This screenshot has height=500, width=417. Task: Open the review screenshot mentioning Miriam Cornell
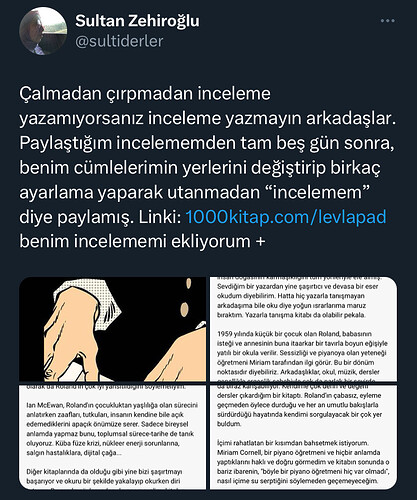303,437
